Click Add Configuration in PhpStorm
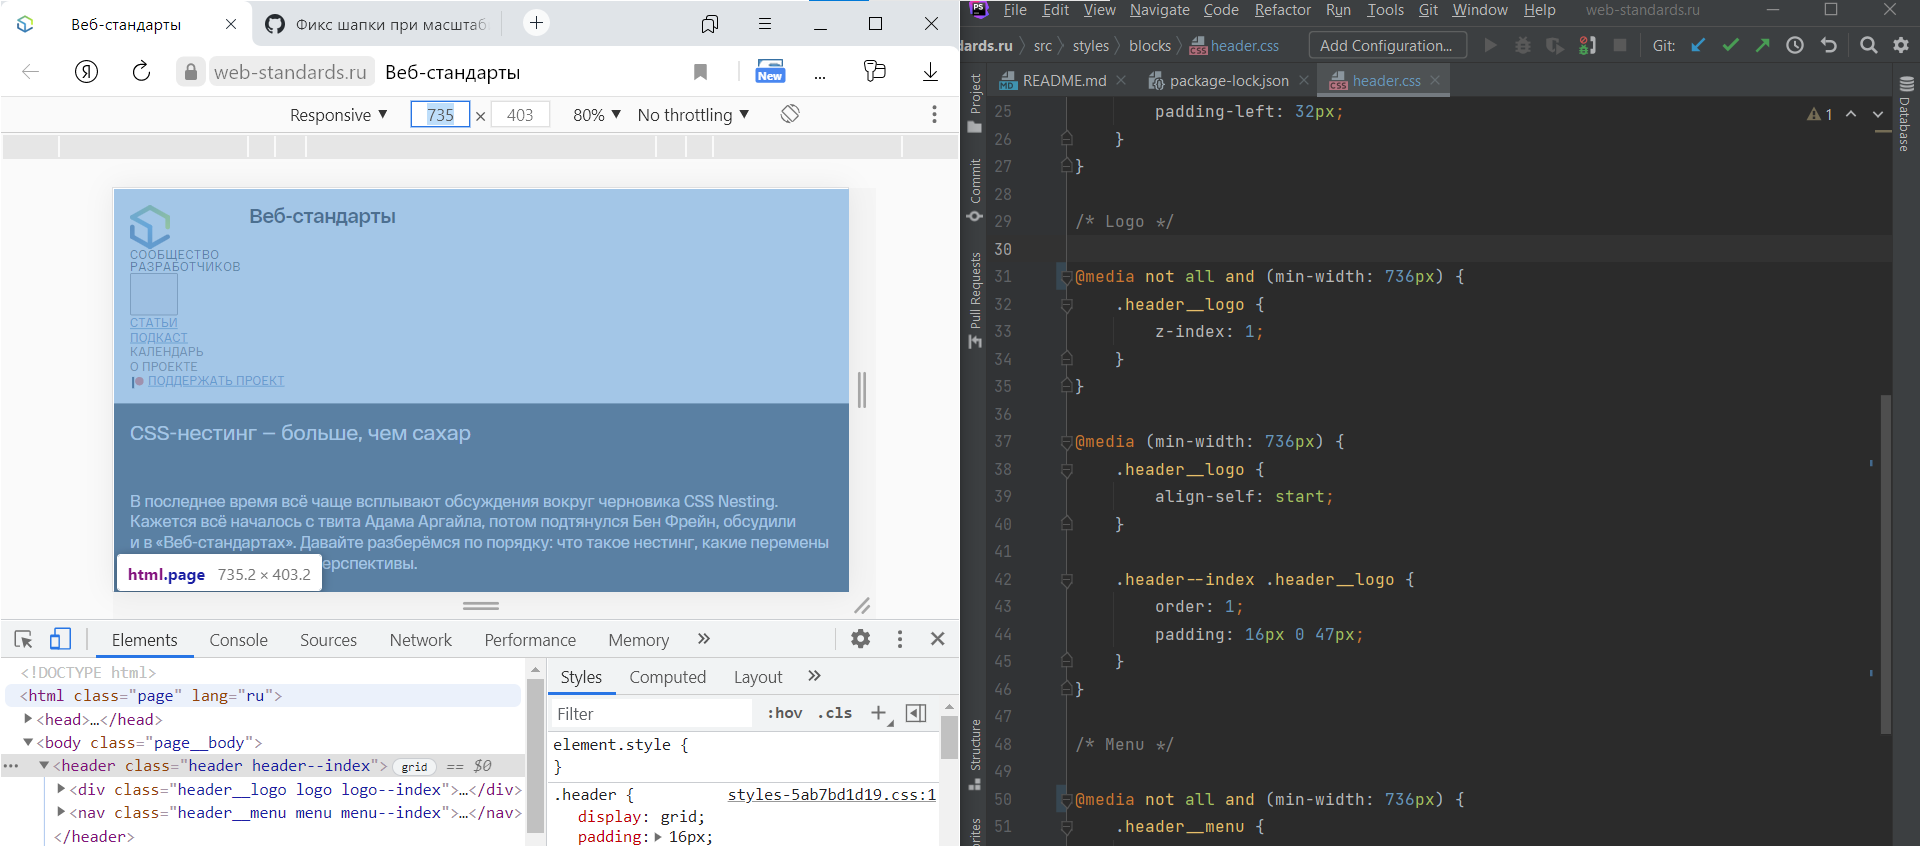Image resolution: width=1920 pixels, height=846 pixels. tap(1386, 45)
